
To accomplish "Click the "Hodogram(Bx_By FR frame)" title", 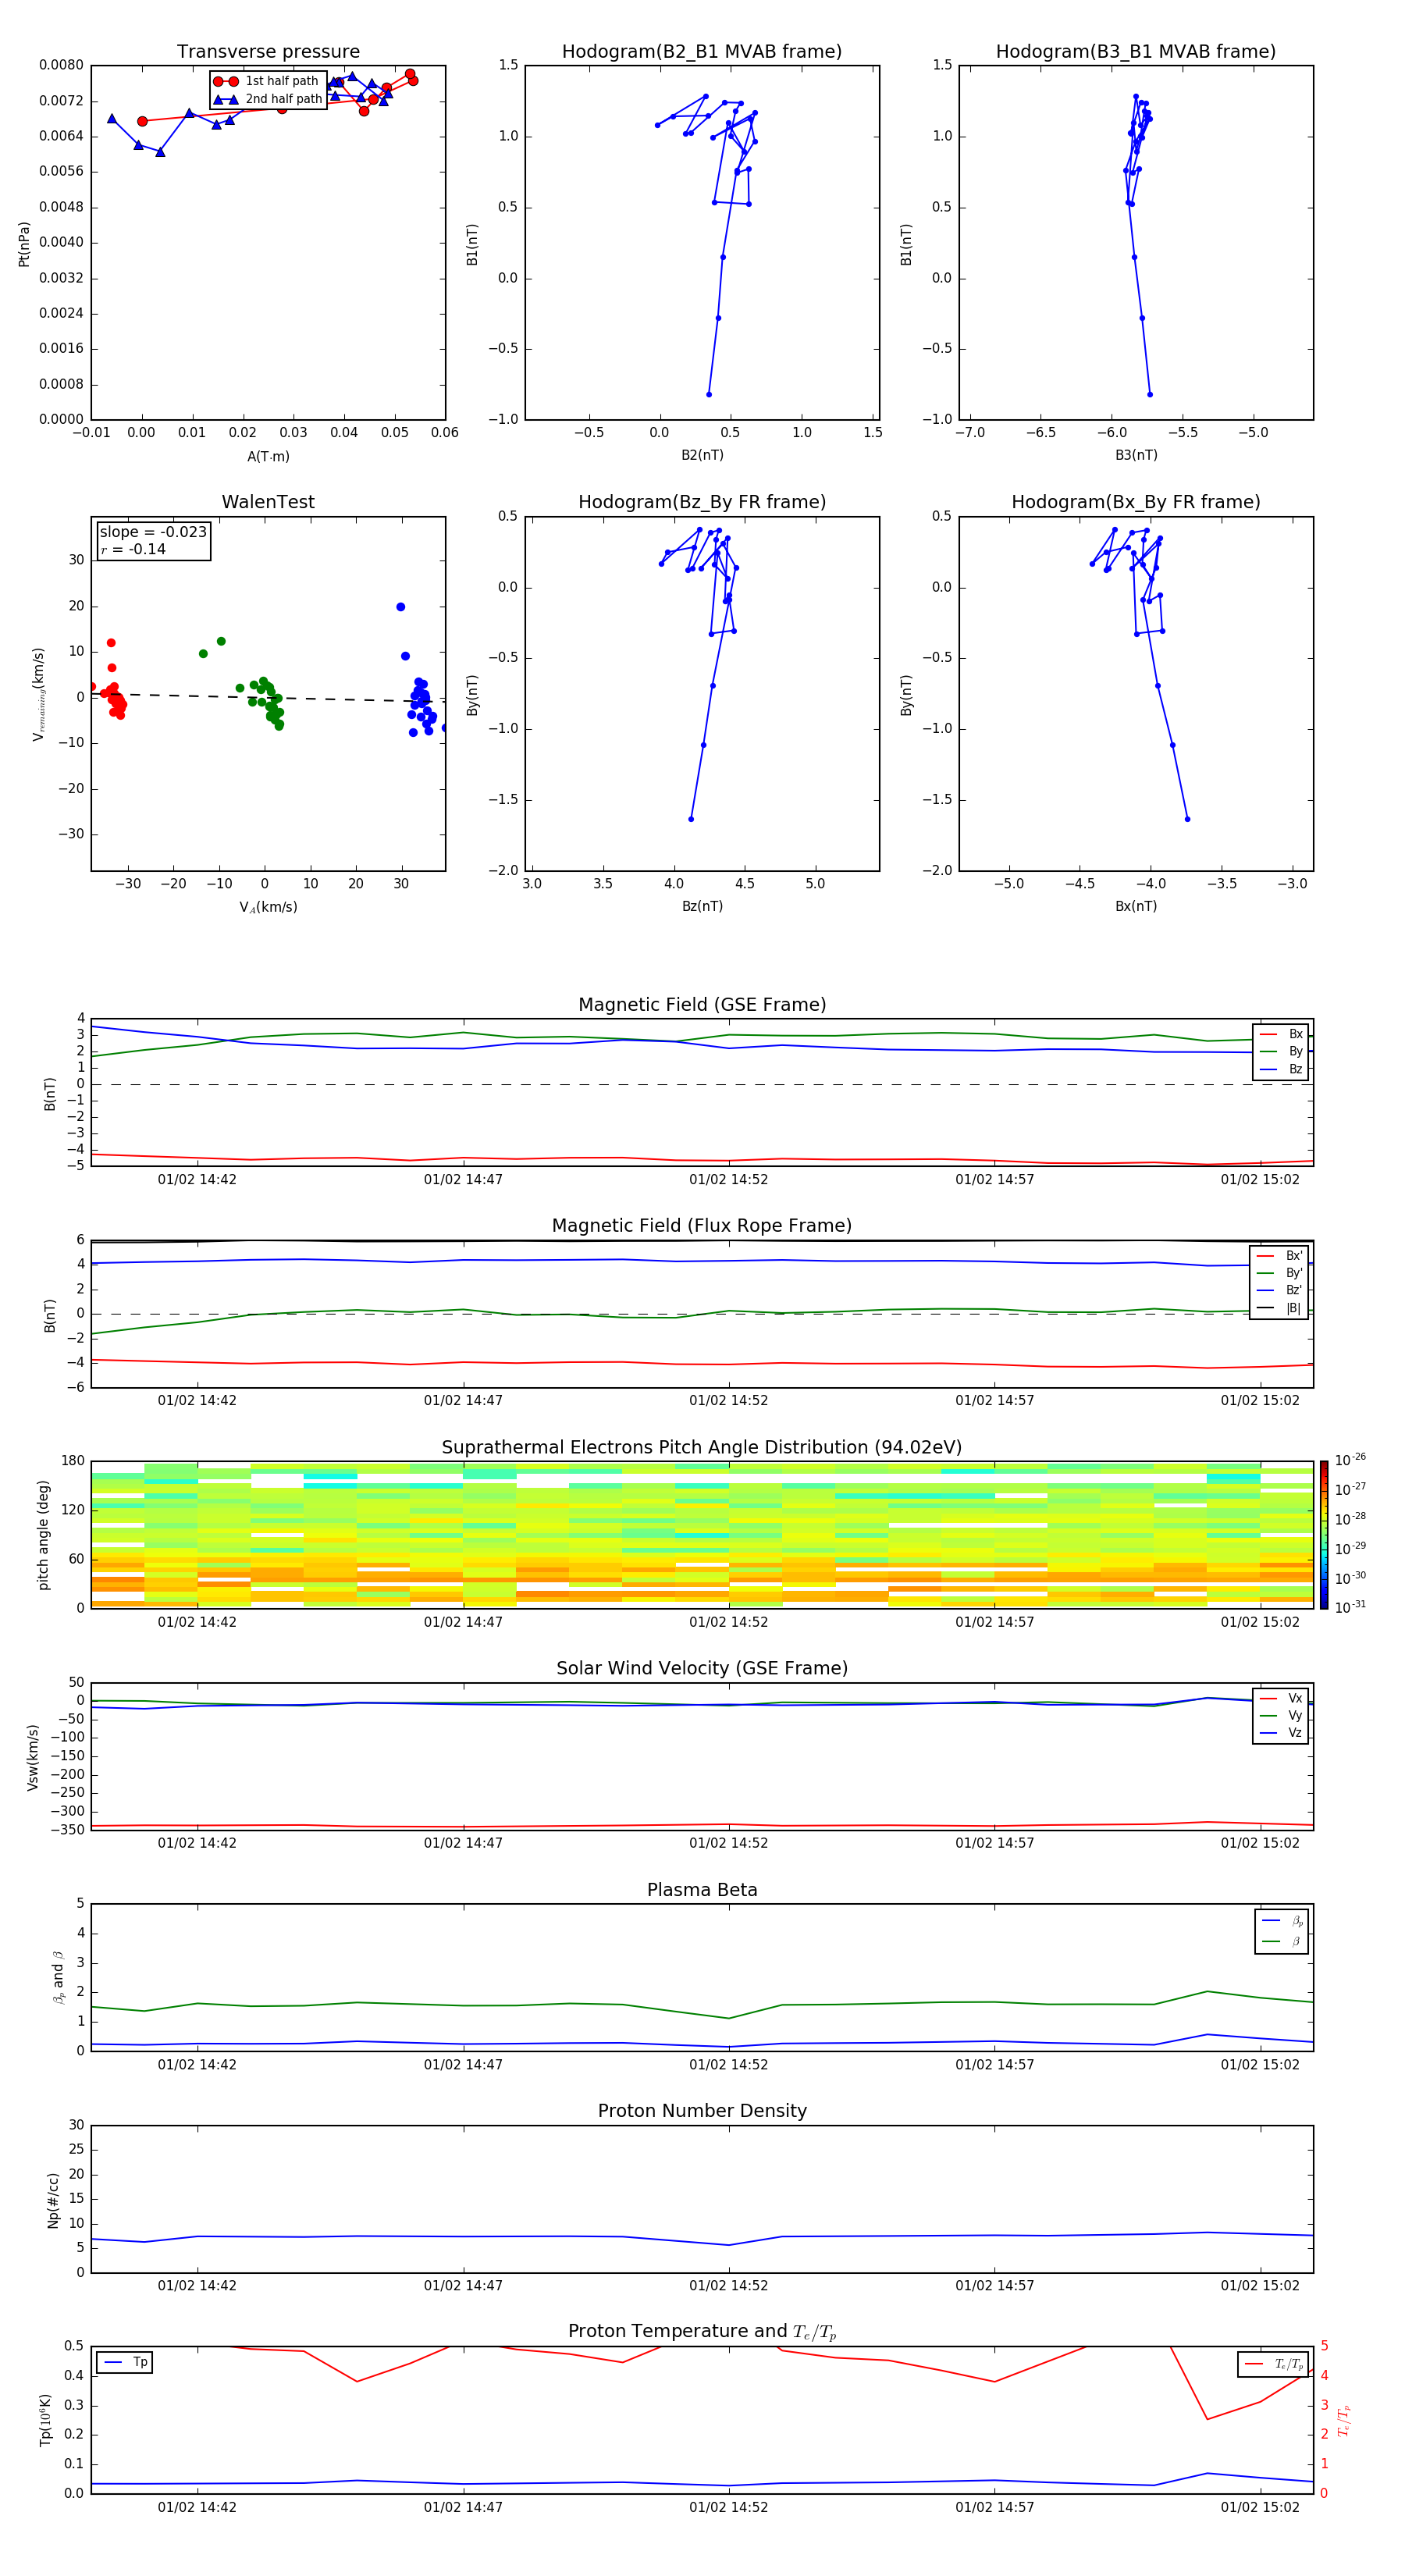I will click(1136, 502).
